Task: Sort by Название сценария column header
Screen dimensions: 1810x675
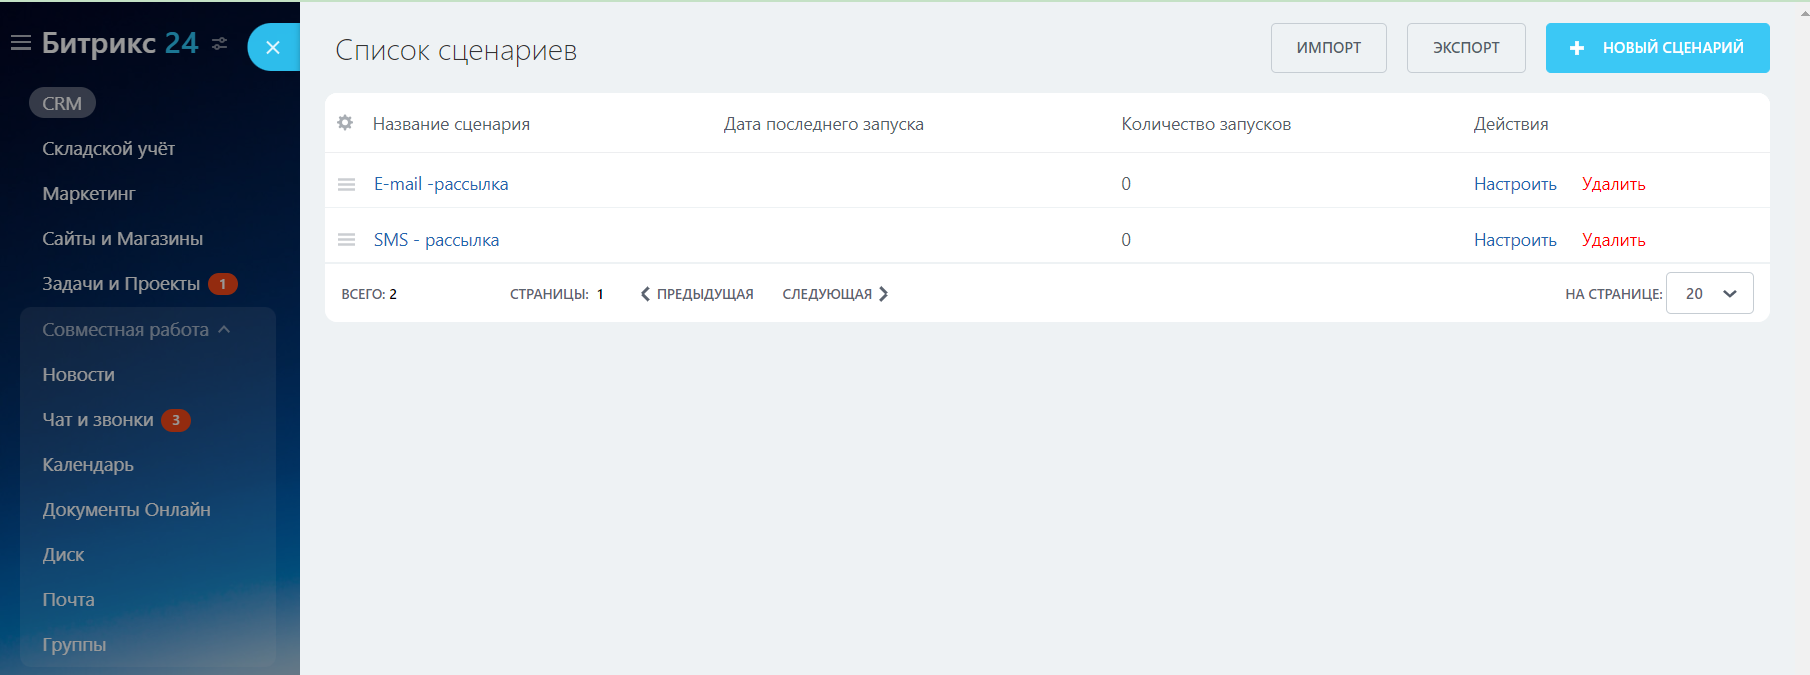Action: click(451, 124)
